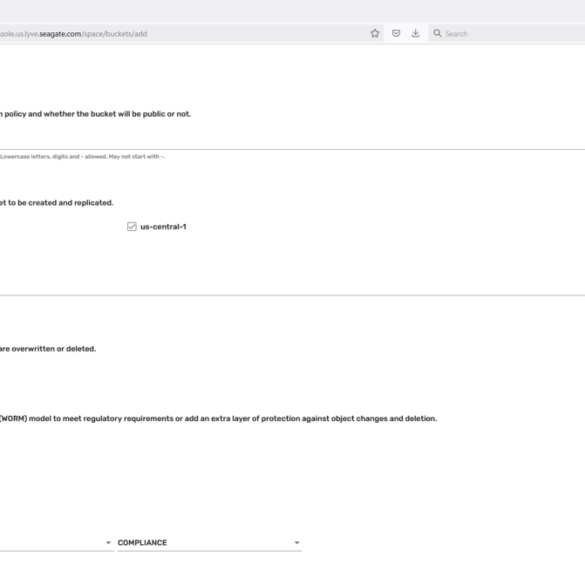Viewport: 585px width, 585px height.
Task: Click the bucket name input line
Action: [292, 143]
